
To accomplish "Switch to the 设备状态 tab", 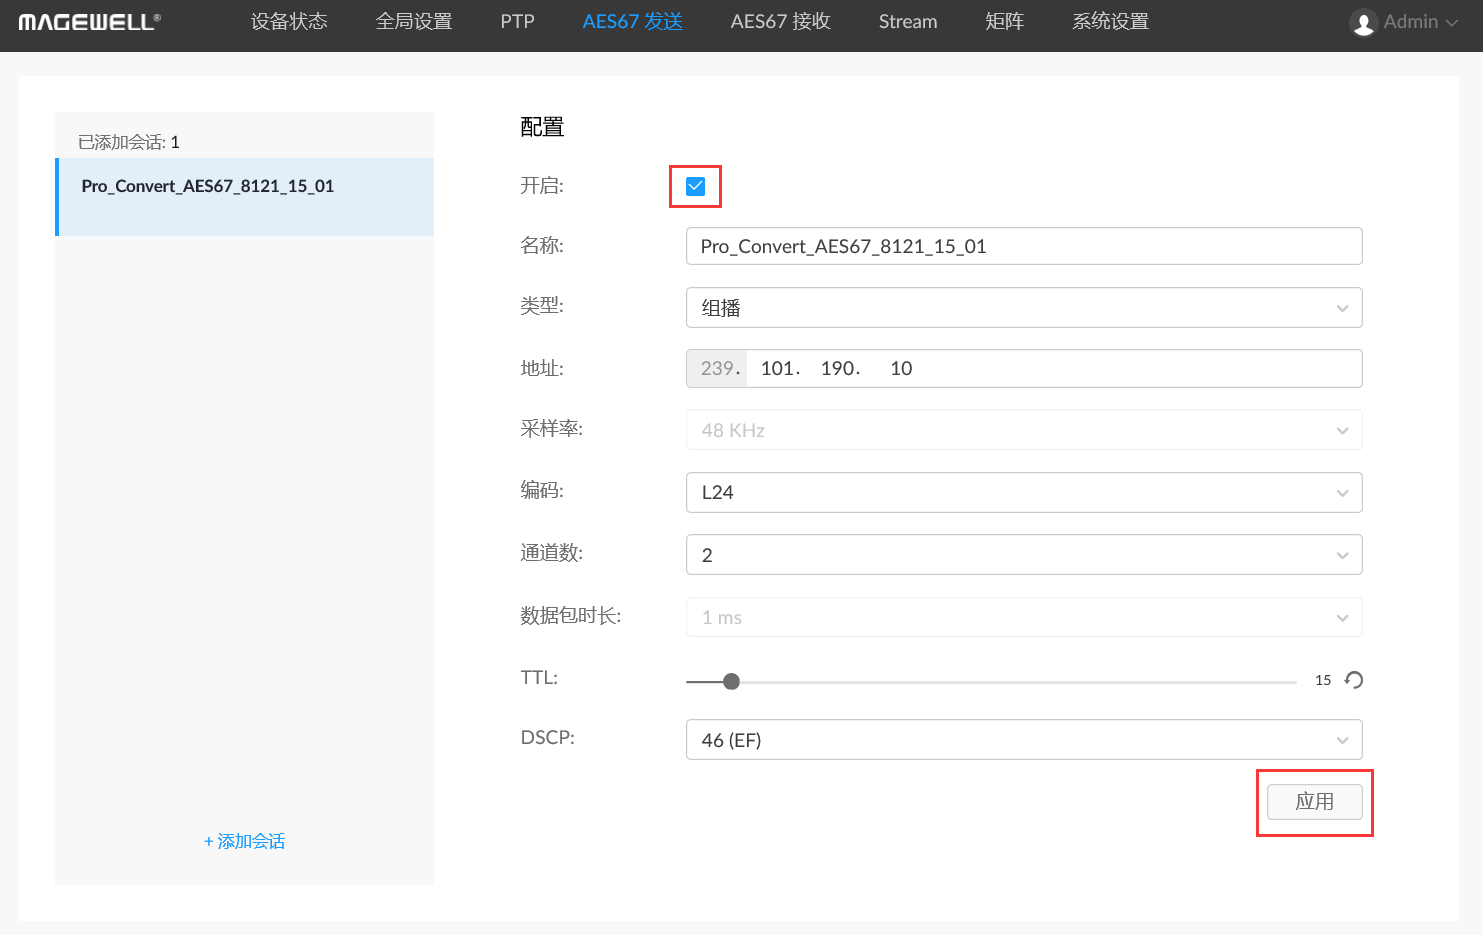I will 289,22.
